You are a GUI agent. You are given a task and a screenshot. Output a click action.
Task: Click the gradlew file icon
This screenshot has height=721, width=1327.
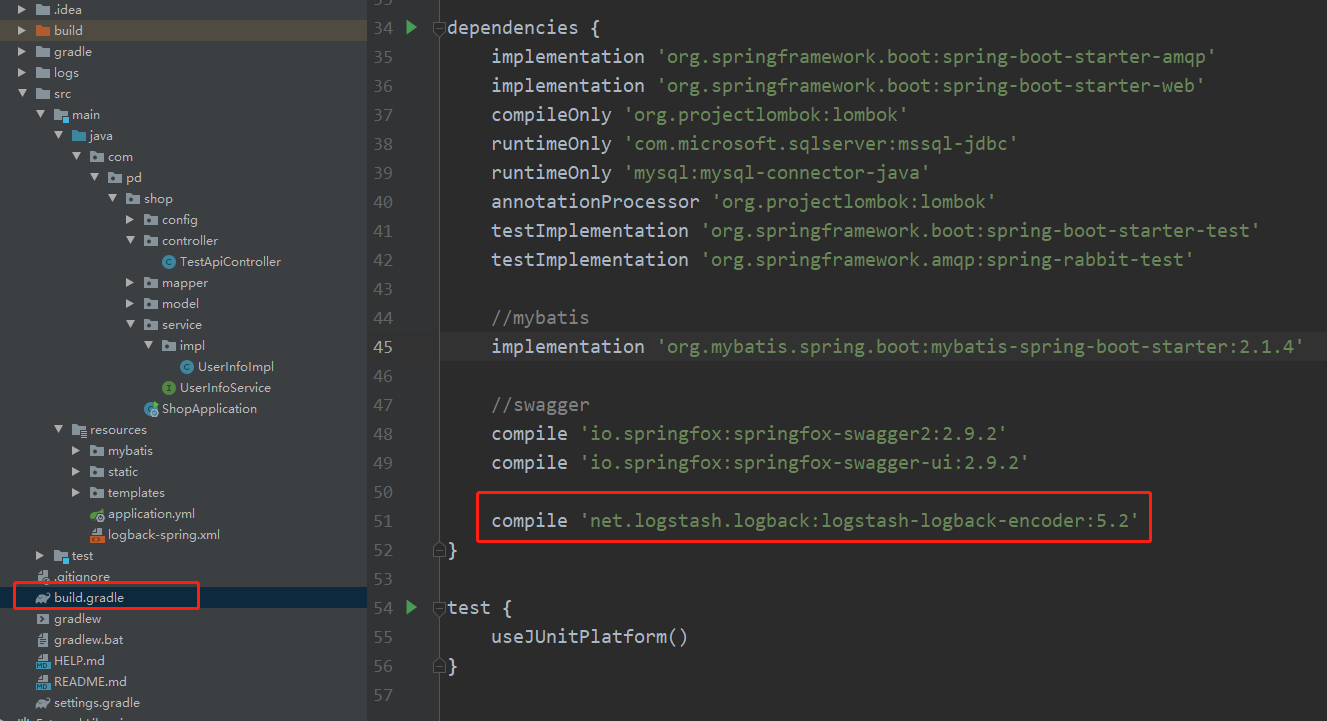43,618
